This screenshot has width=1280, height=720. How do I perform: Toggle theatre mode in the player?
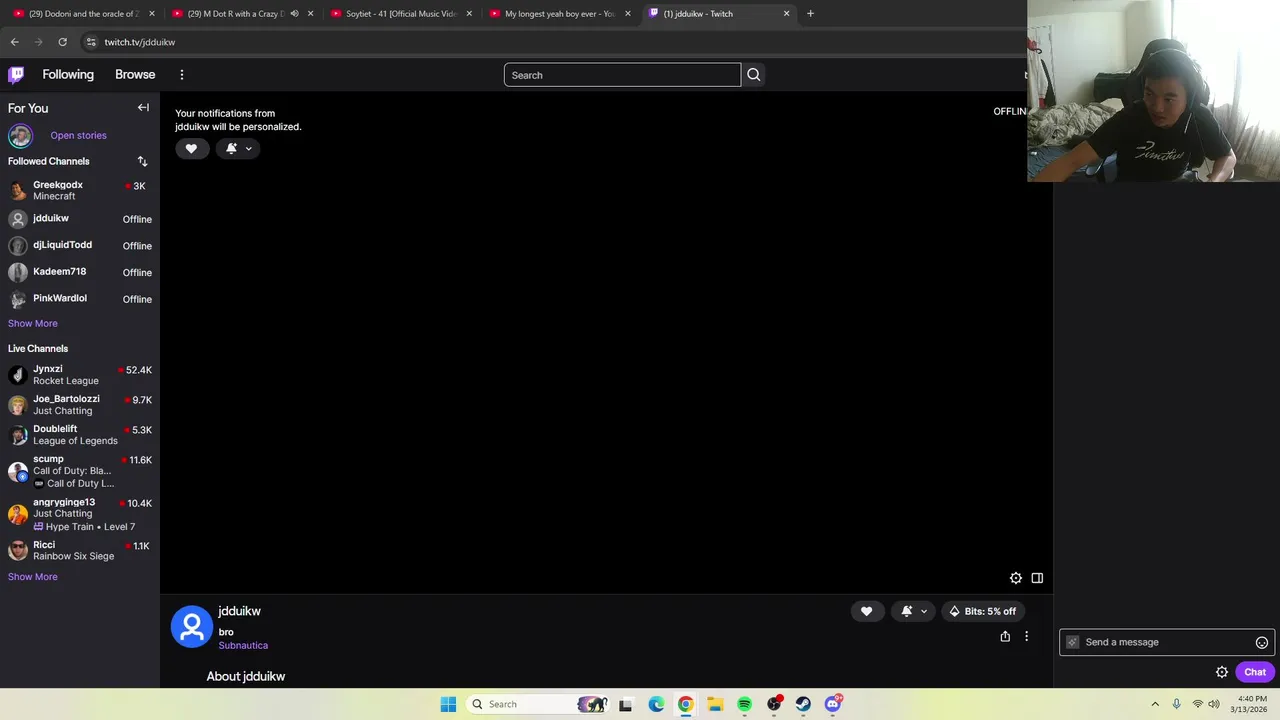1037,578
